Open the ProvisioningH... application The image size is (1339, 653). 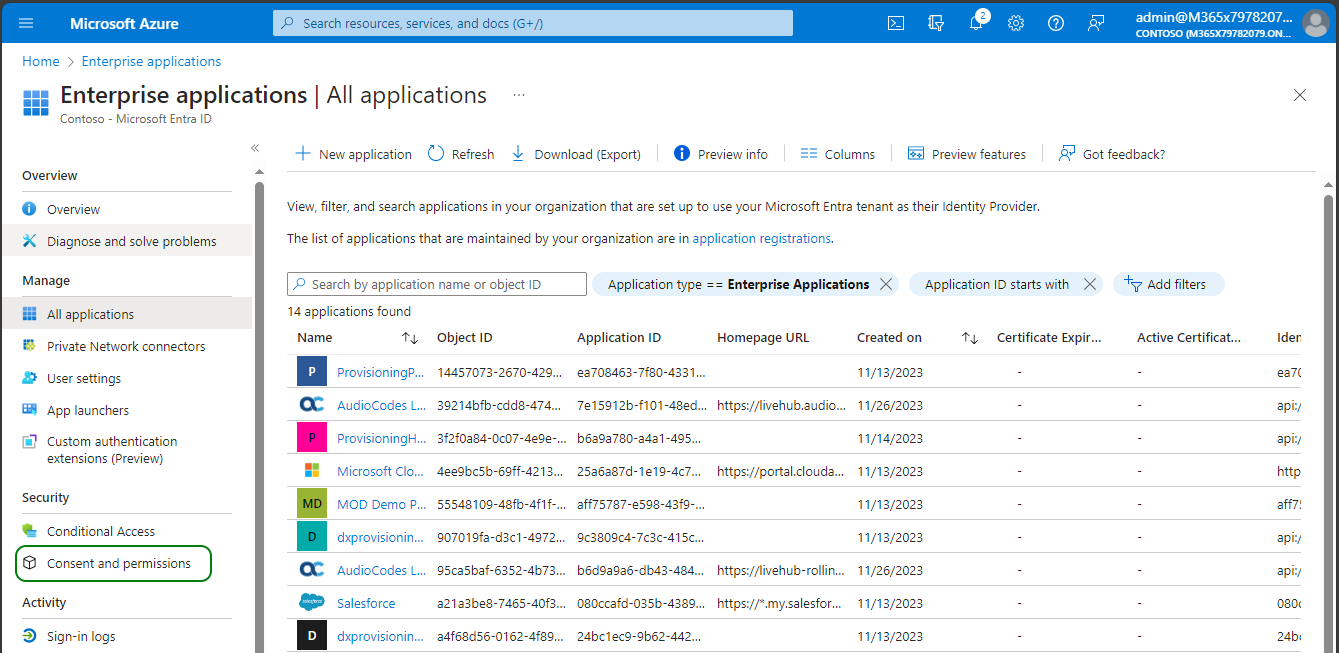pos(382,438)
